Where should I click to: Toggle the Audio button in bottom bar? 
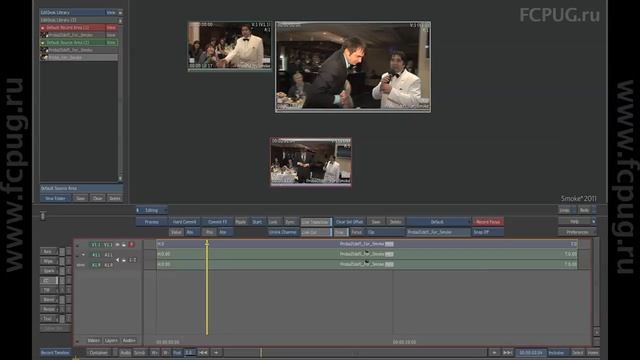(x=125, y=353)
